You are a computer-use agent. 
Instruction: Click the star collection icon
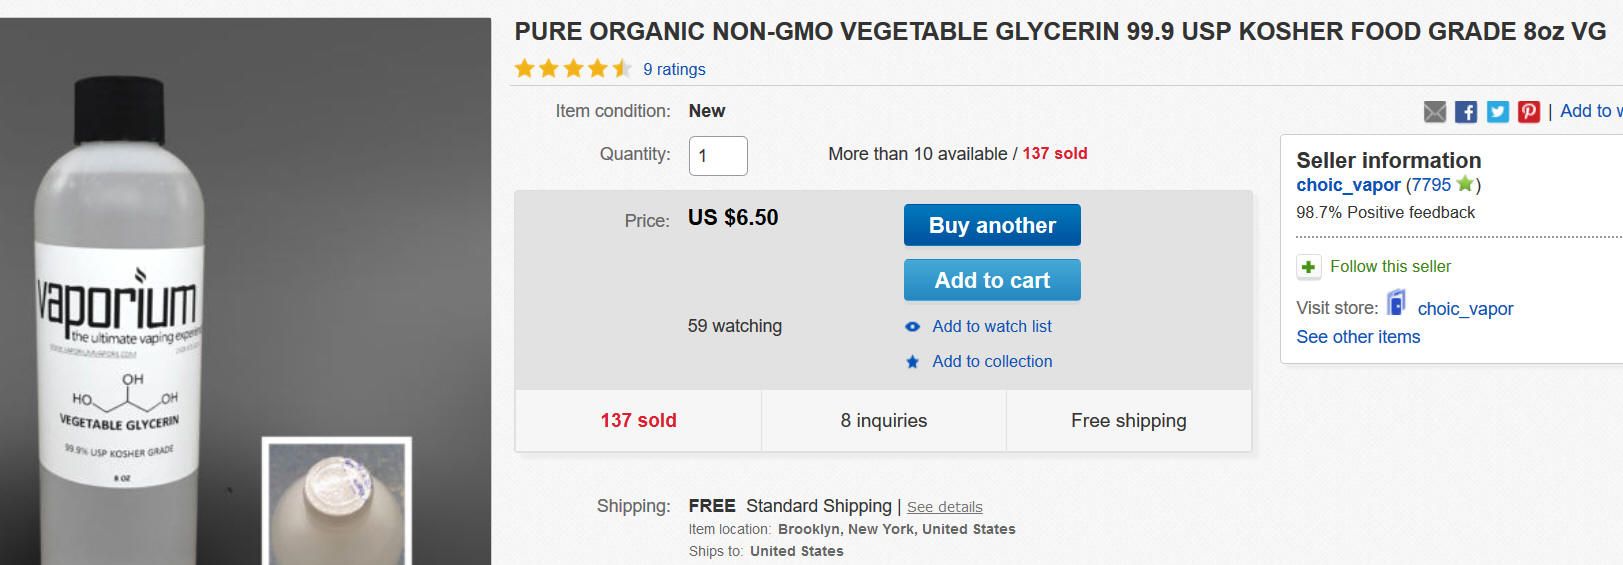tap(912, 362)
